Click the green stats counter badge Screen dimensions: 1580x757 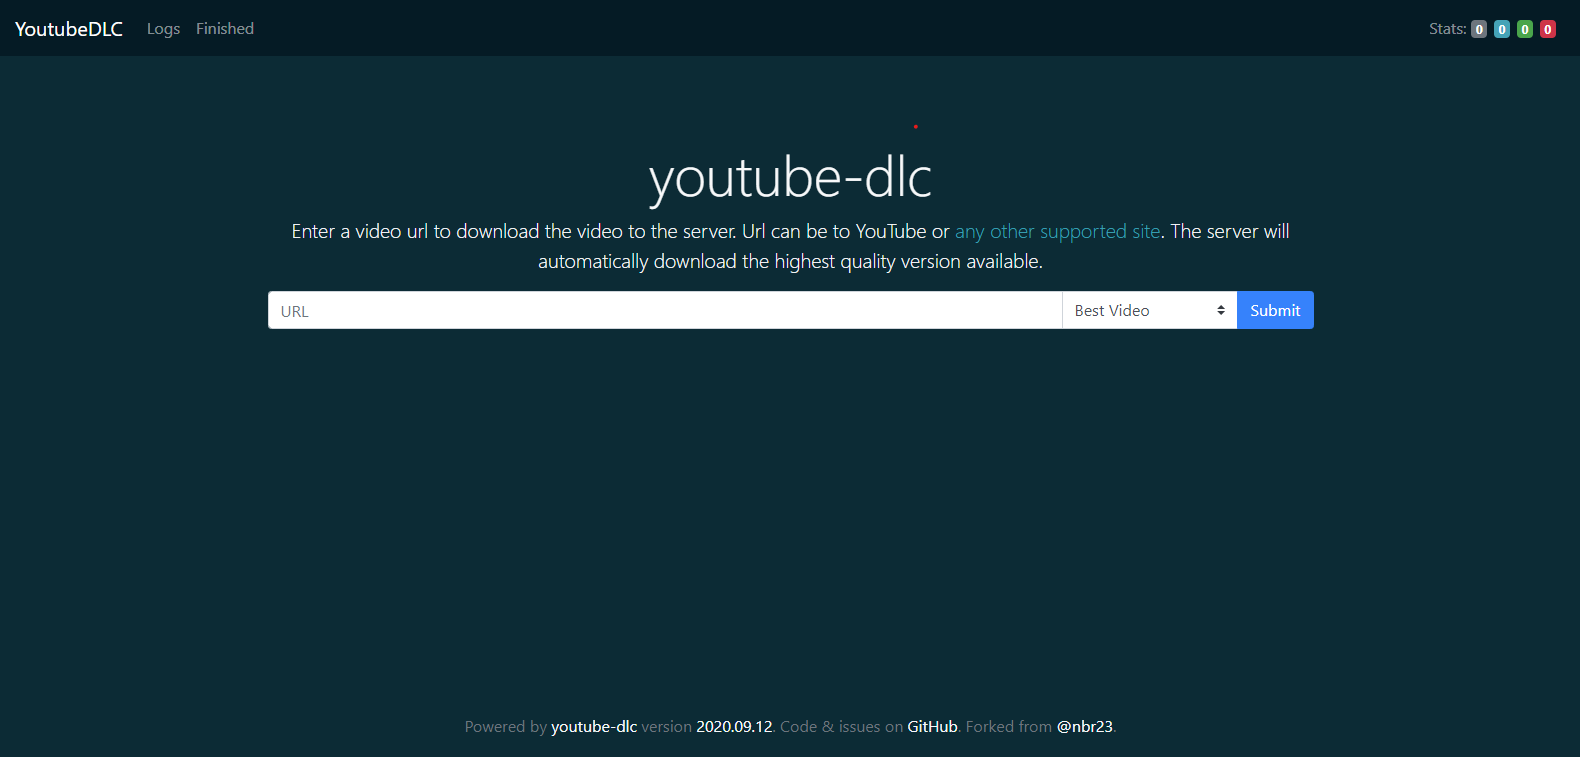coord(1525,29)
